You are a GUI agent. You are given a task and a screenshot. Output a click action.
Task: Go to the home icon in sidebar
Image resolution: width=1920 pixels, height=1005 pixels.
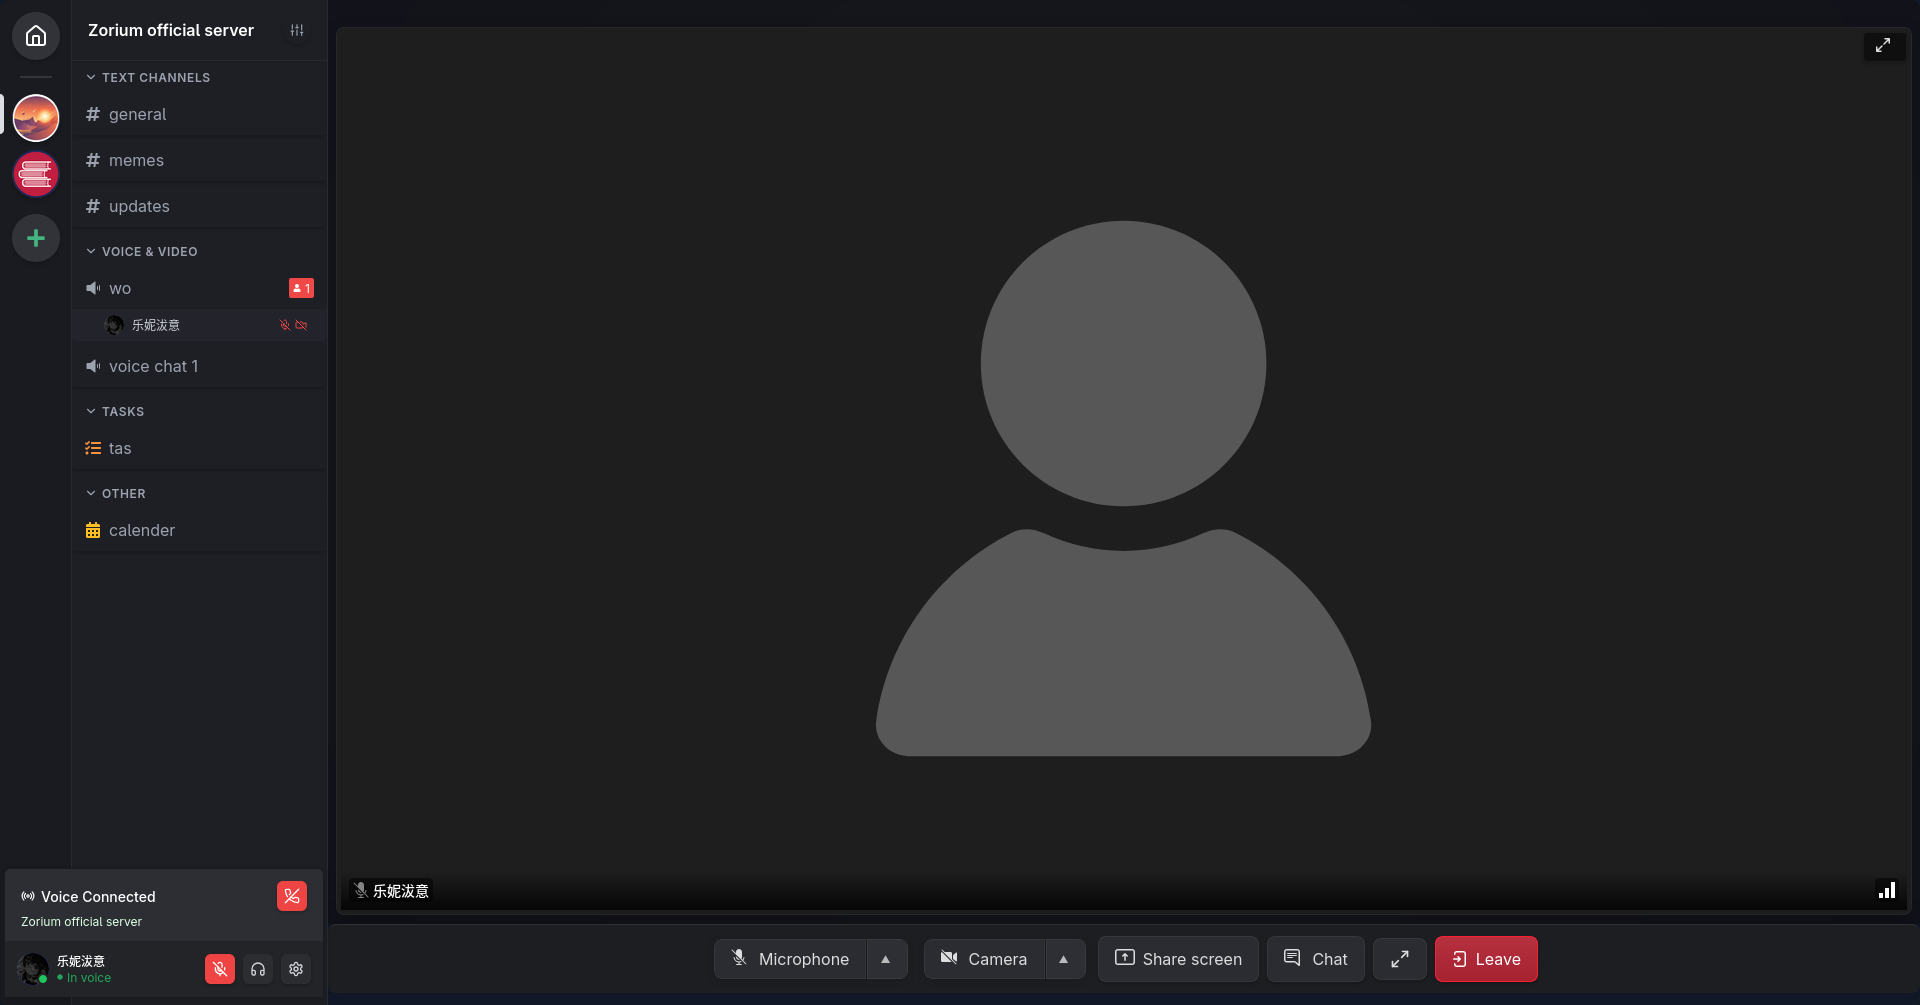[36, 36]
